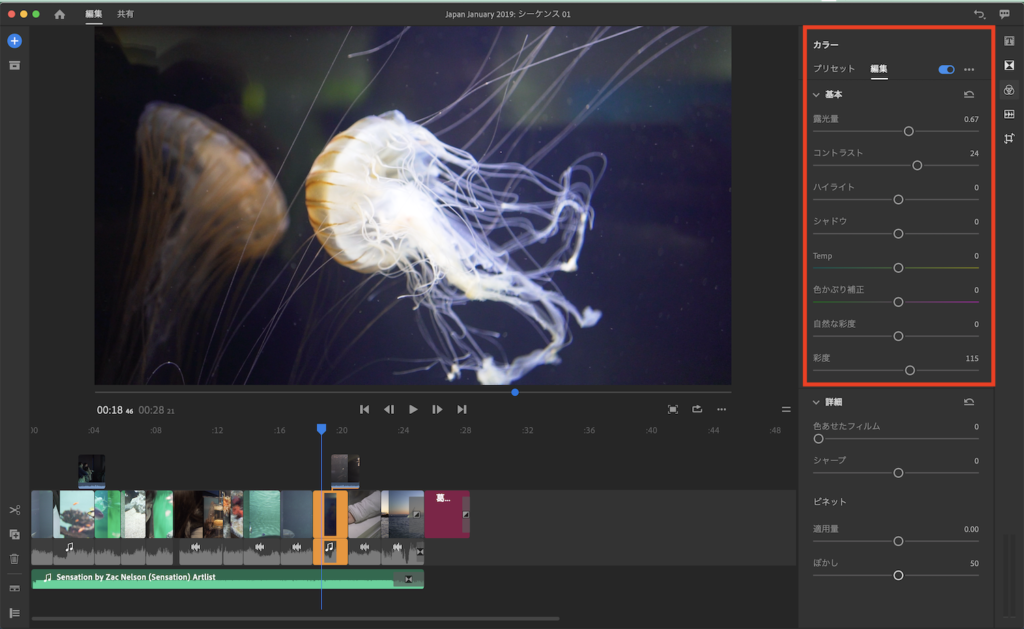Click the blue add media plus button
Screen dimensions: 1024x629
(x=14, y=41)
